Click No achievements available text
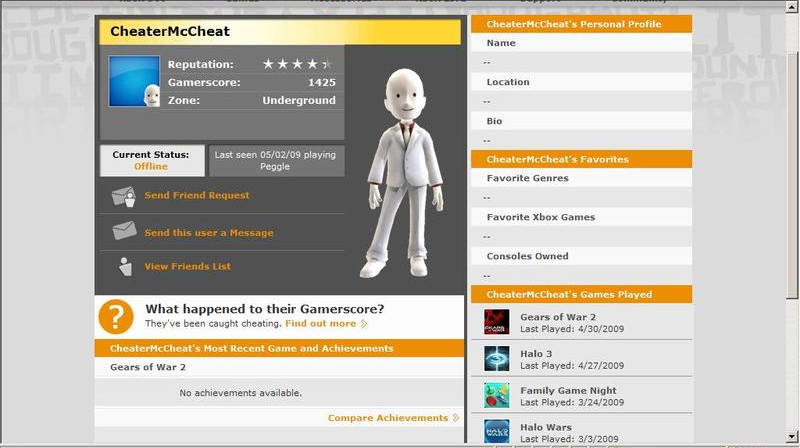Screen dimensions: 800x448 pyautogui.click(x=240, y=393)
